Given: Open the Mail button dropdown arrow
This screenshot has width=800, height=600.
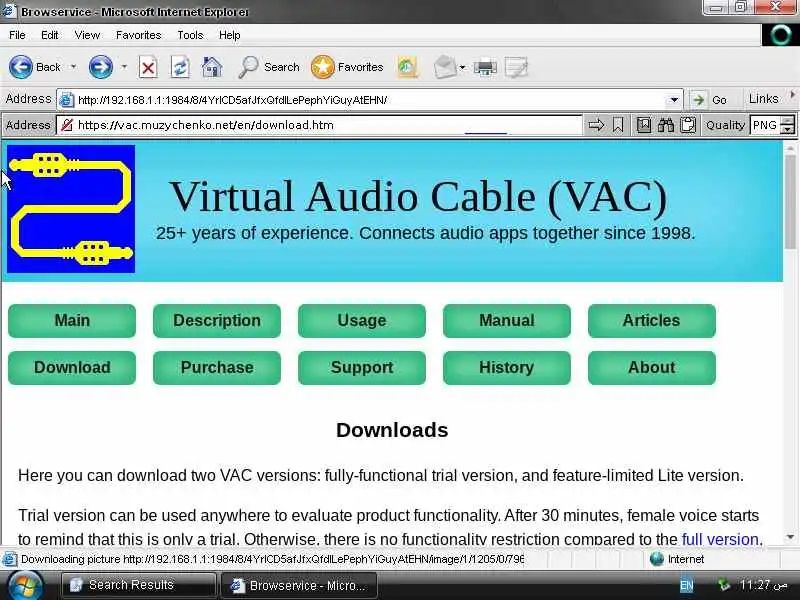Looking at the screenshot, I should [x=462, y=67].
